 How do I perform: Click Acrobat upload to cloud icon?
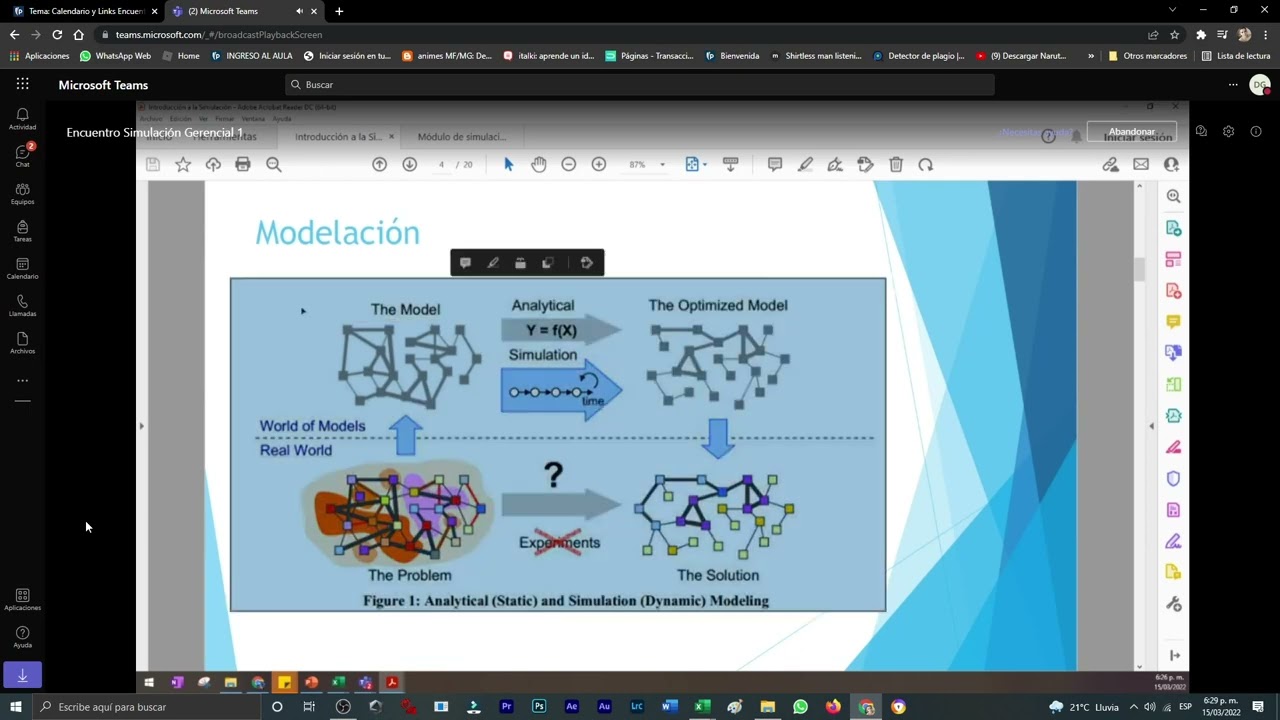coord(213,164)
